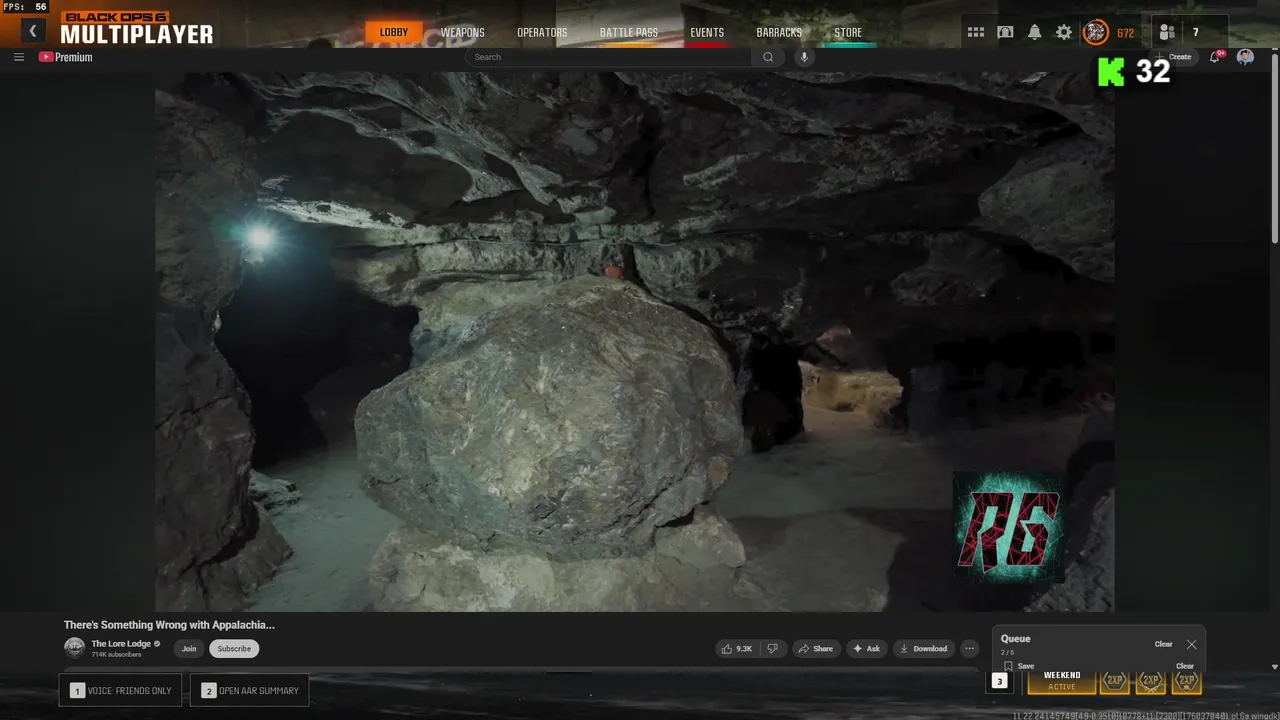The width and height of the screenshot is (1280, 720).
Task: Go to YouTube Premium home logo
Action: [66, 57]
